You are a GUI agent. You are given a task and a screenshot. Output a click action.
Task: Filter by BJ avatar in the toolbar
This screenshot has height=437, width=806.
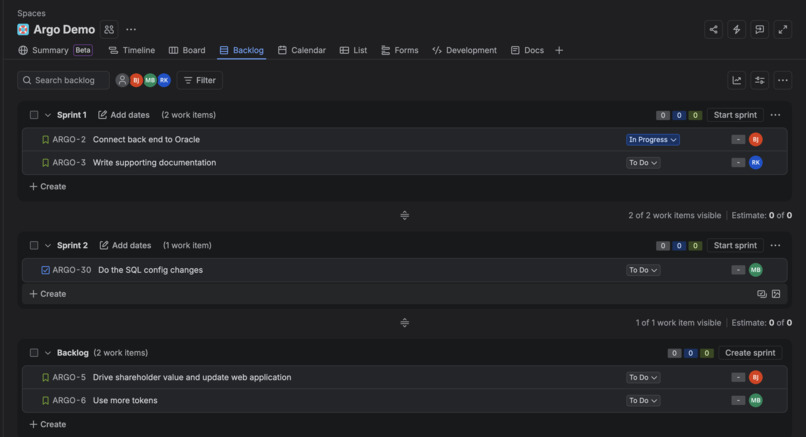(136, 80)
